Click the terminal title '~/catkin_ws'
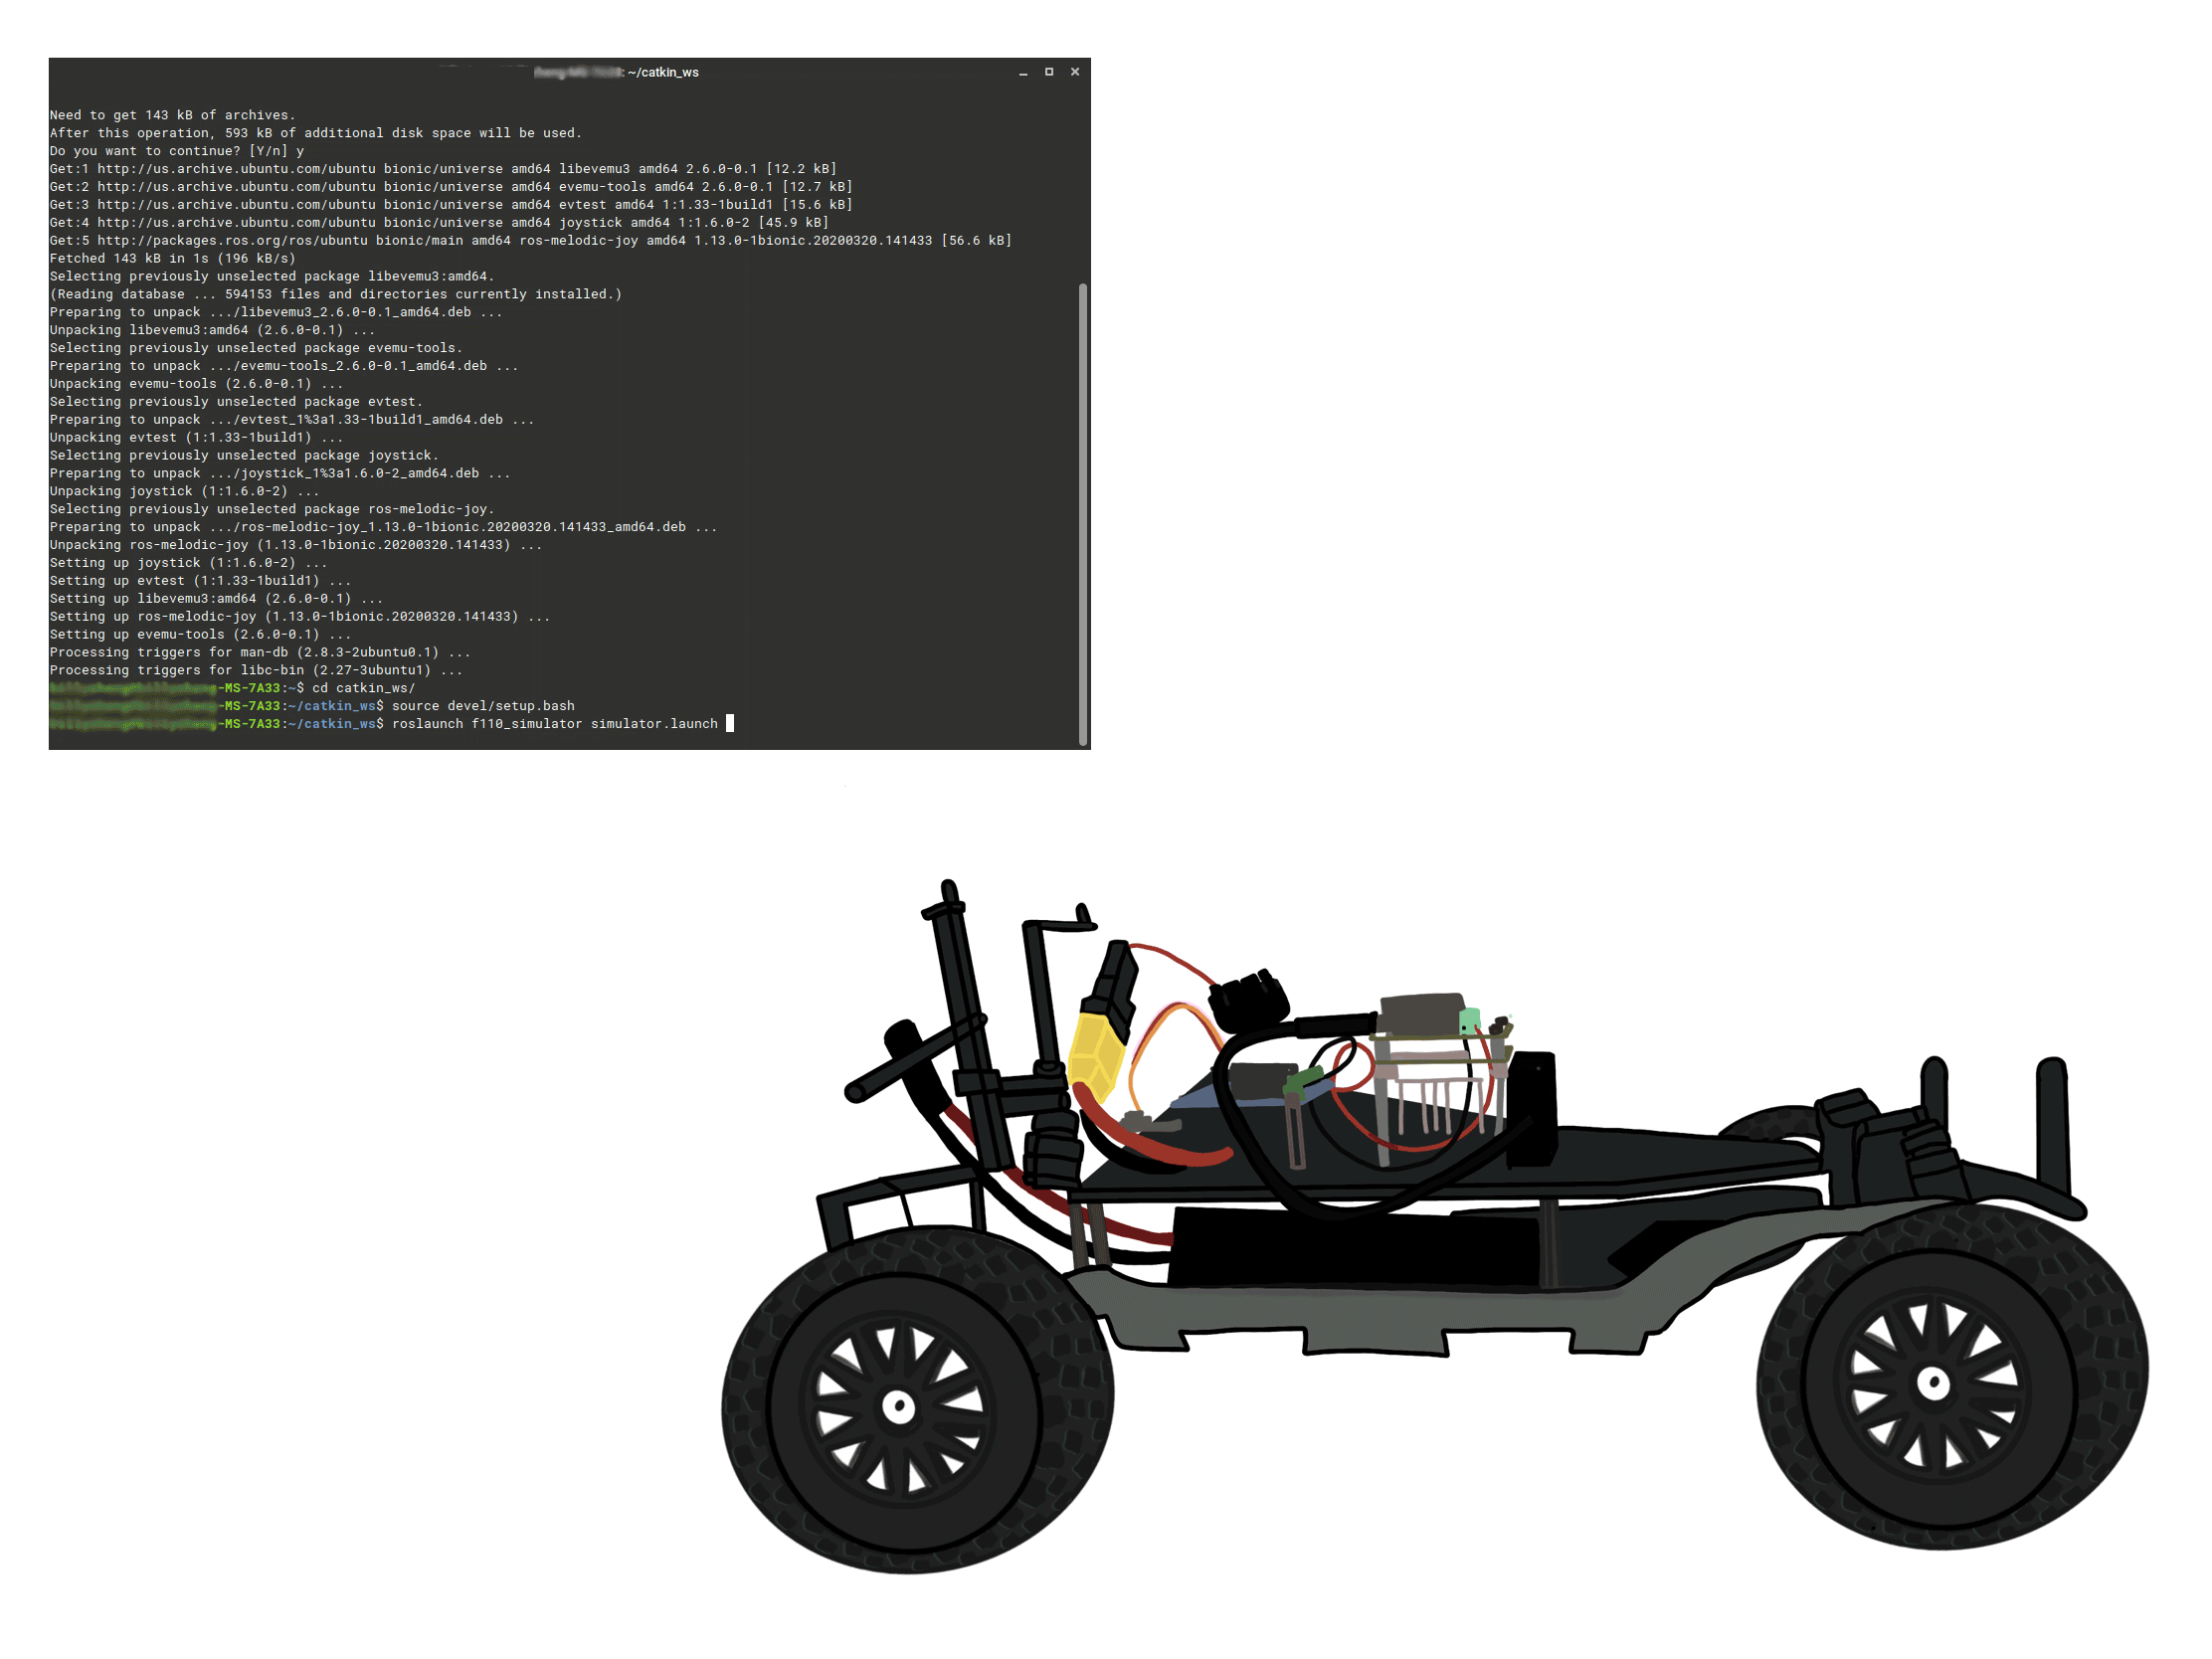This screenshot has height=1659, width=2212. tap(663, 72)
